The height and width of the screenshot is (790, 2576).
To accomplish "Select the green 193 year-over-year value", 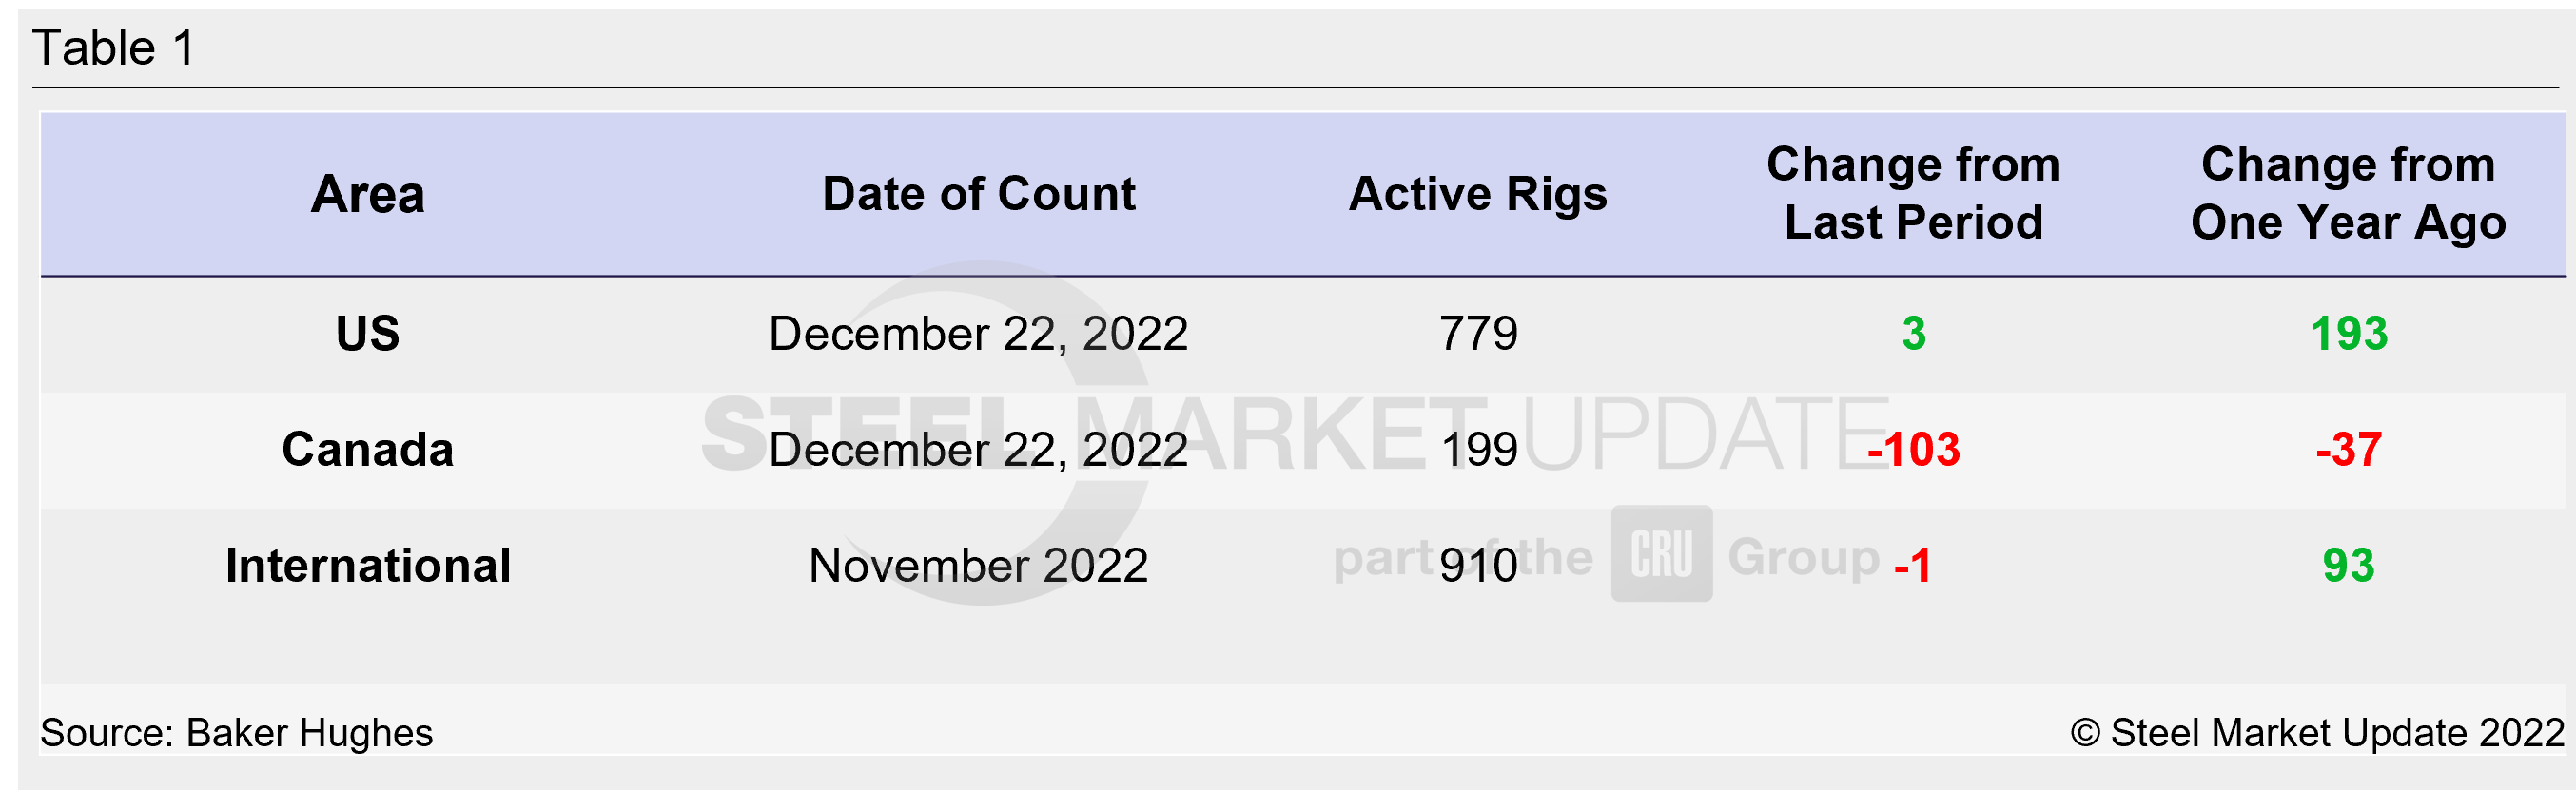I will click(x=2348, y=333).
